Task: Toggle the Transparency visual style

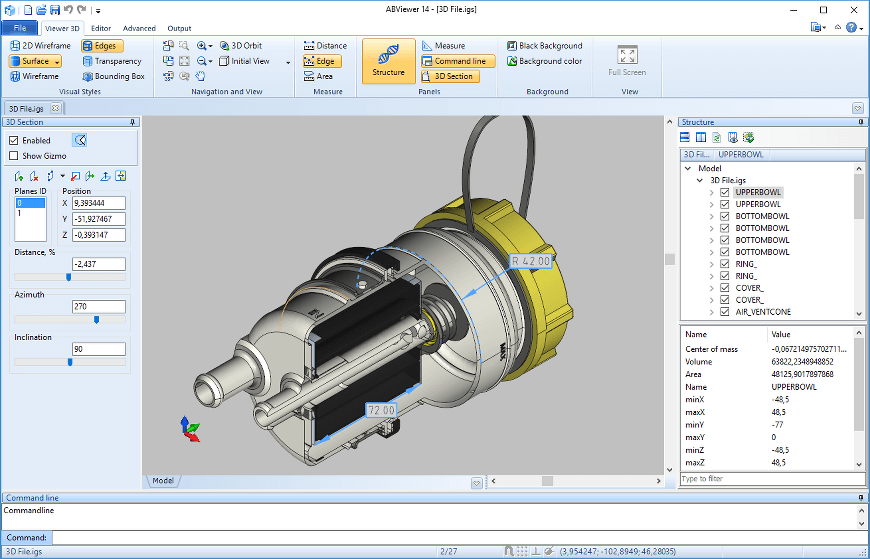Action: 112,61
